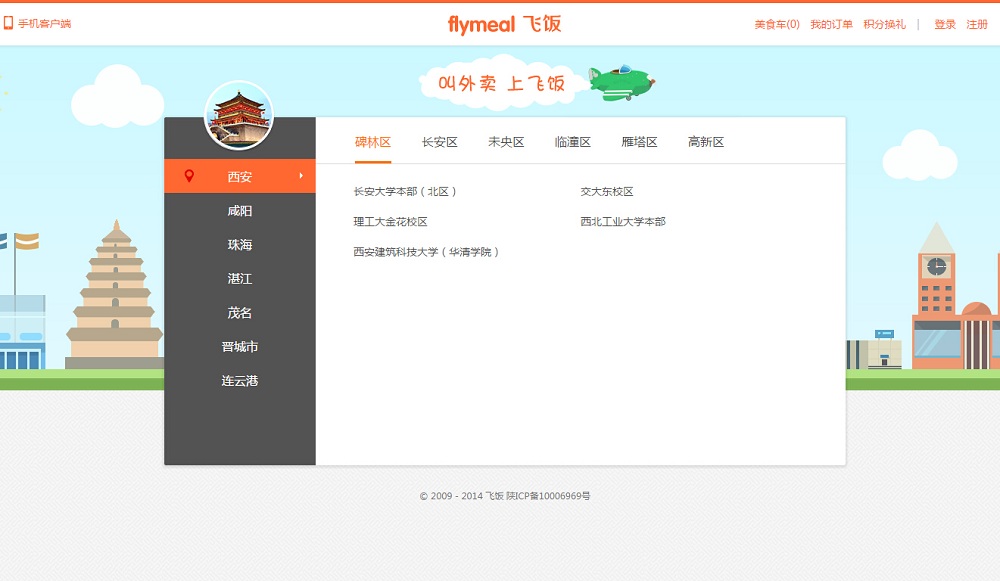Switch to the 长安区 tab
The height and width of the screenshot is (581, 1000).
(x=439, y=142)
